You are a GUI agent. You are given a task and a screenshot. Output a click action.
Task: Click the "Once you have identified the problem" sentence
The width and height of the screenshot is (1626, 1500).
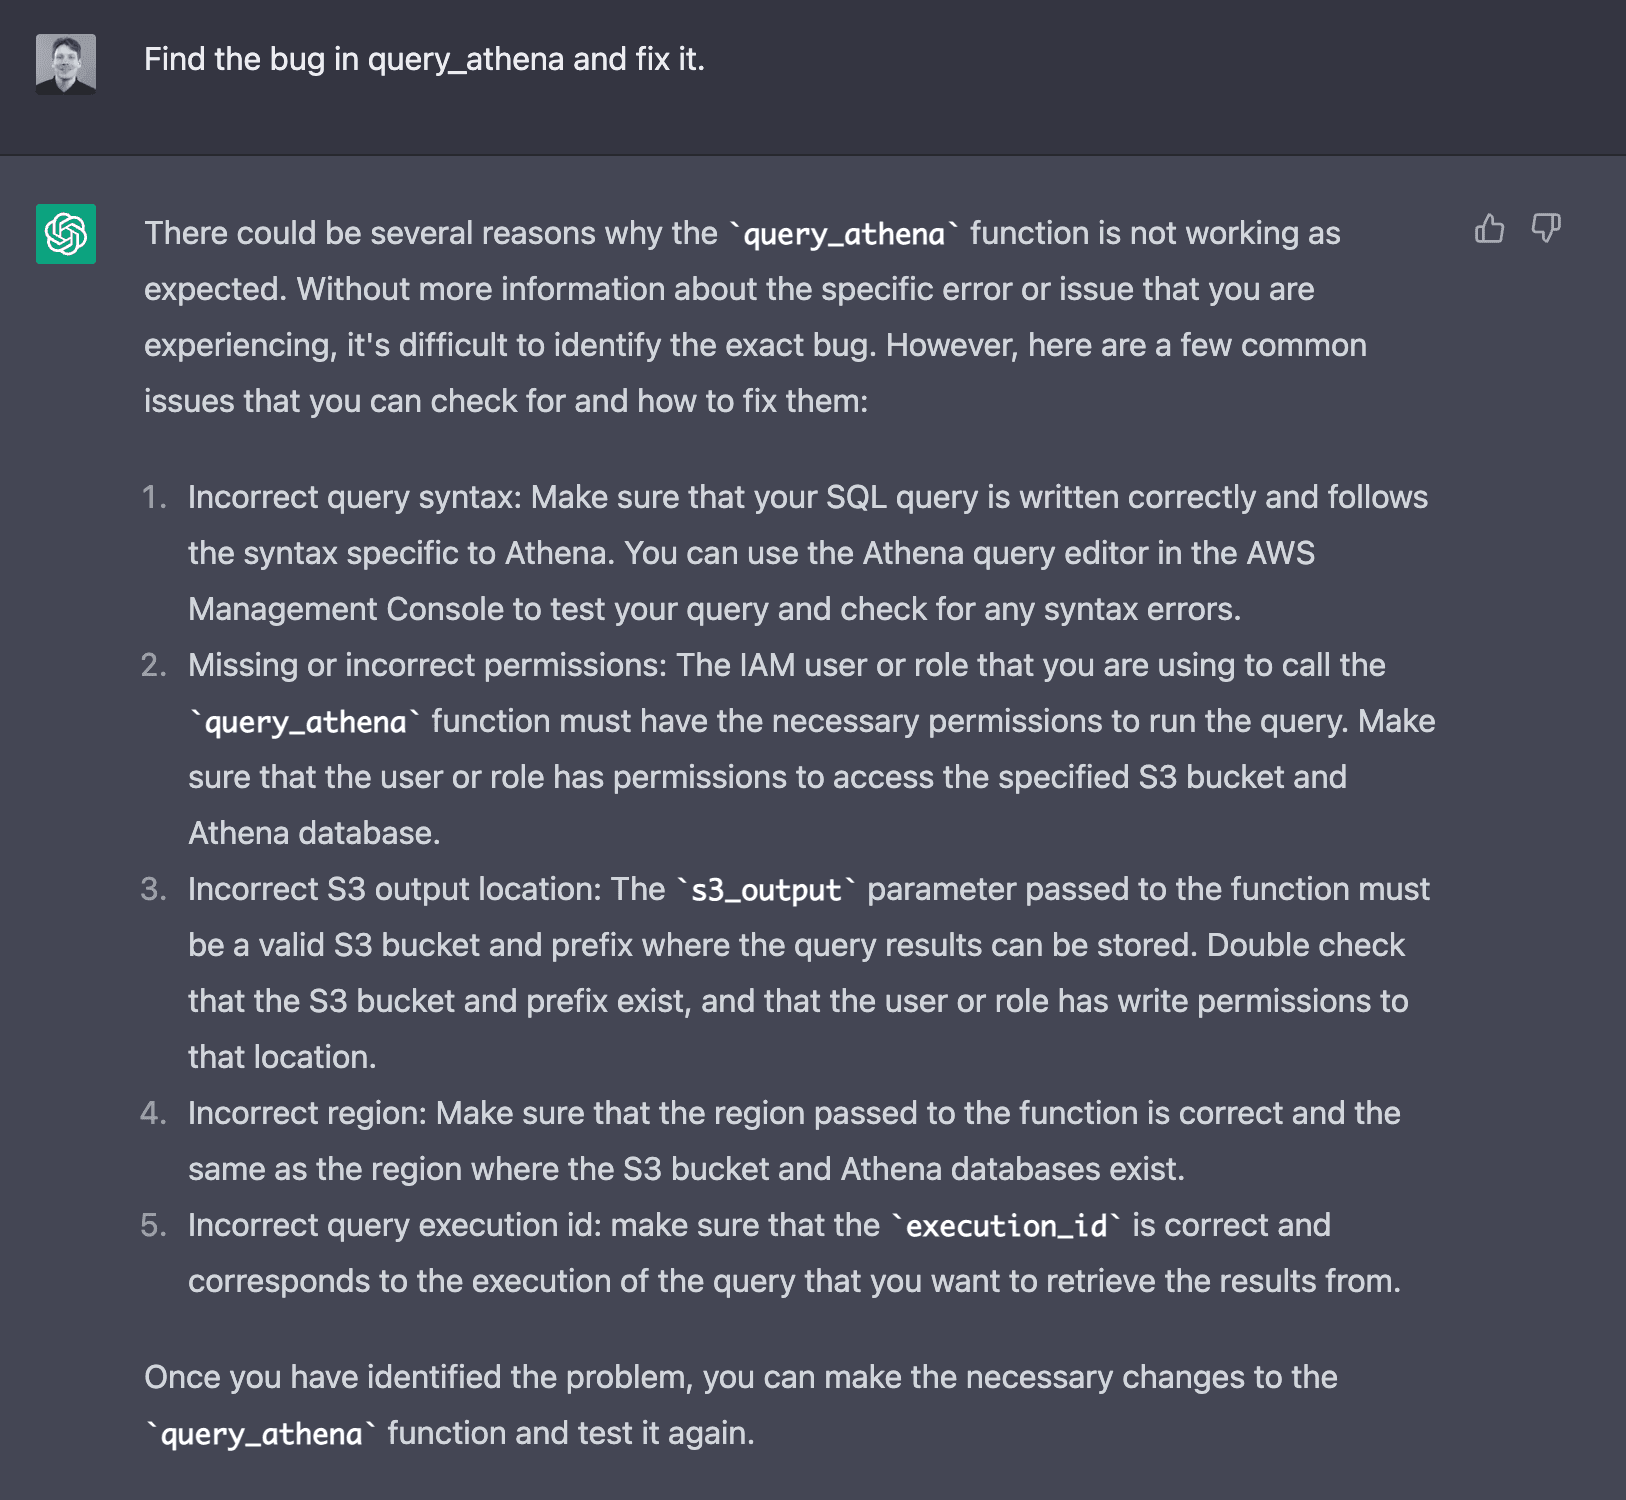pyautogui.click(x=740, y=1378)
